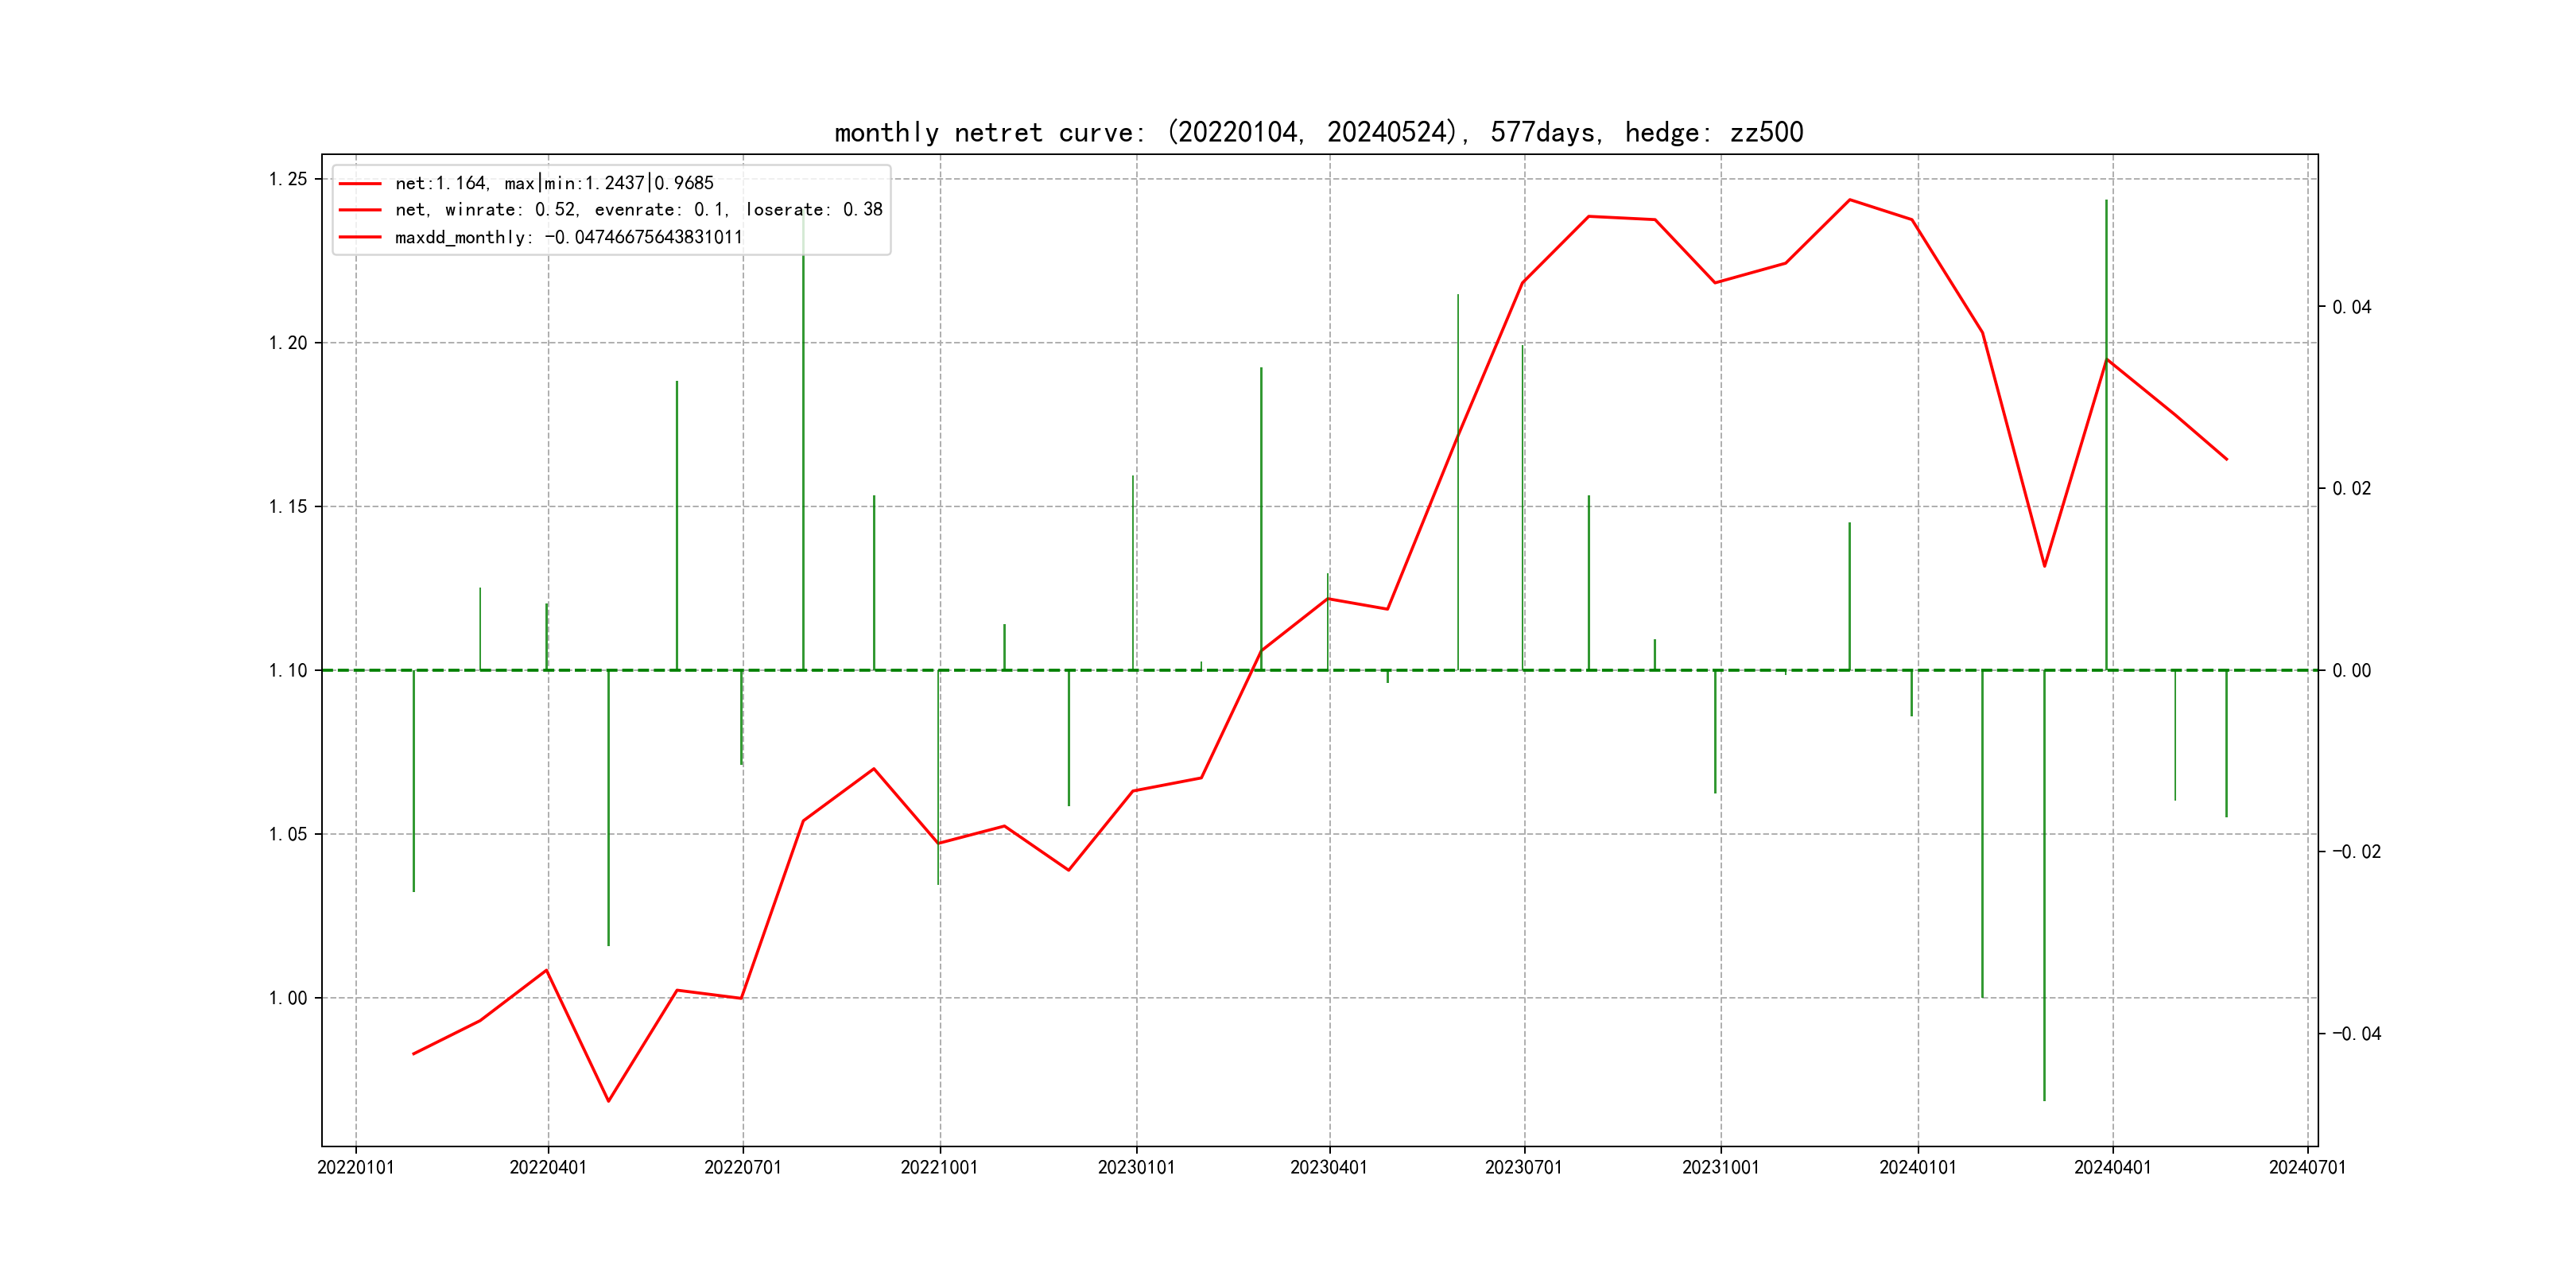This screenshot has height=1288, width=2576.
Task: Click the 20231001 x-axis tick label
Action: pyautogui.click(x=1720, y=1168)
